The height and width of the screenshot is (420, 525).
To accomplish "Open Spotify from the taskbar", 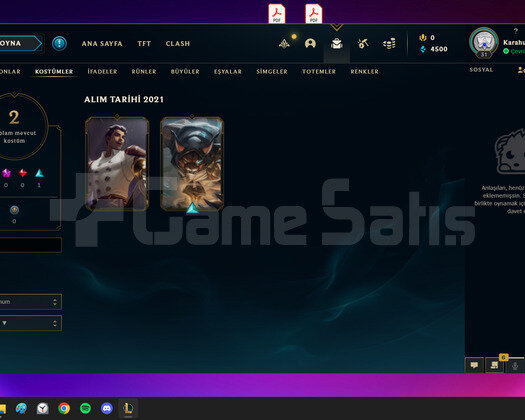I will coord(85,408).
